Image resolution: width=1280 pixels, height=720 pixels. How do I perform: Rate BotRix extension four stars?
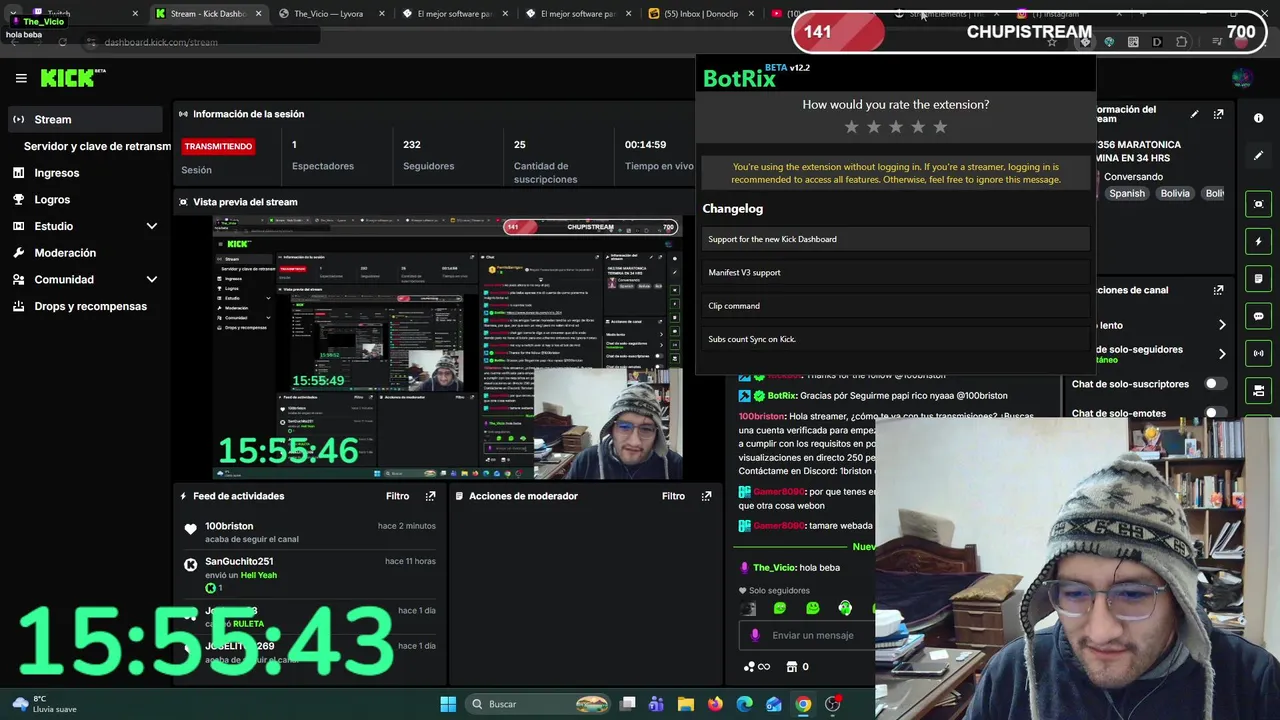pos(918,127)
